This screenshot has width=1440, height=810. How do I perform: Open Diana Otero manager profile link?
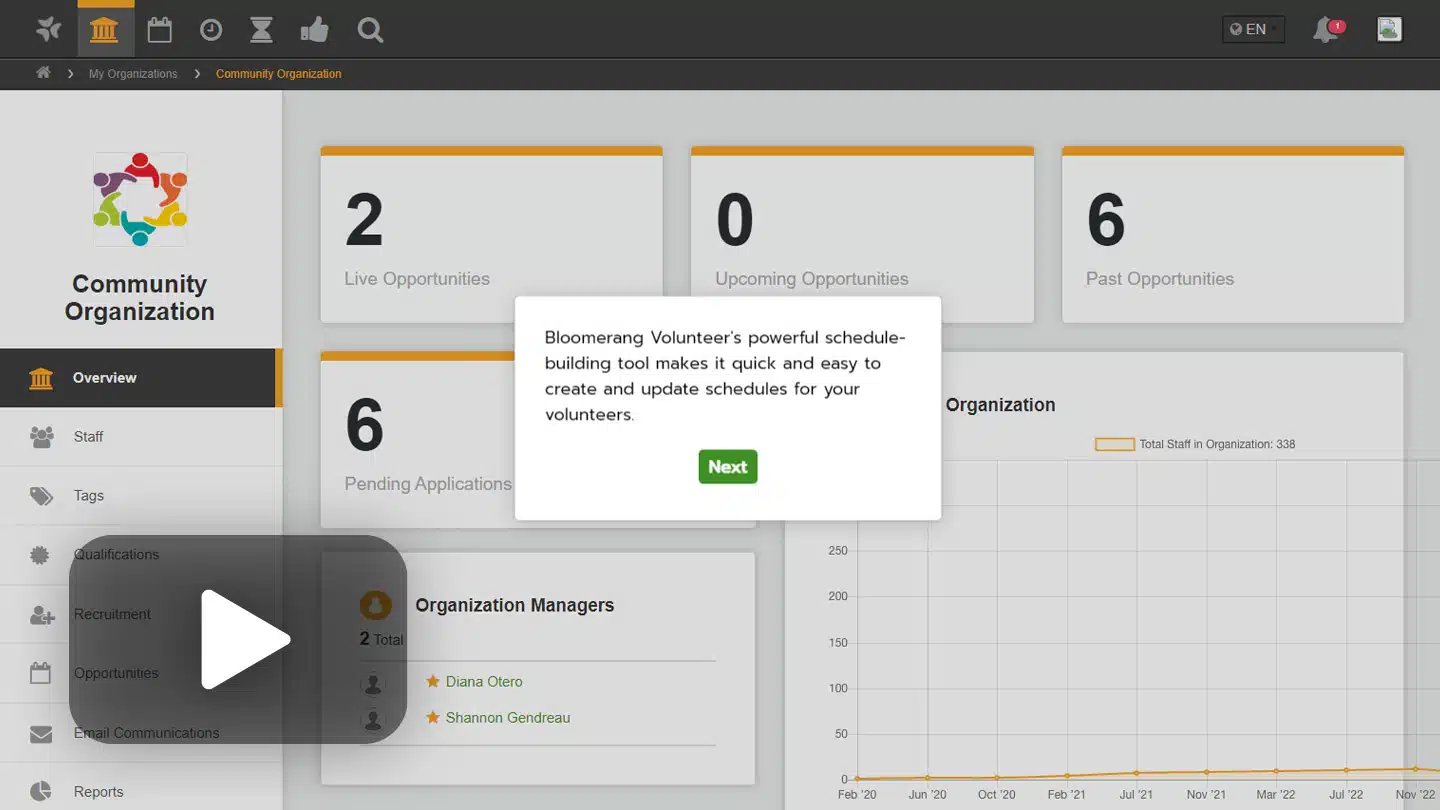tap(484, 682)
